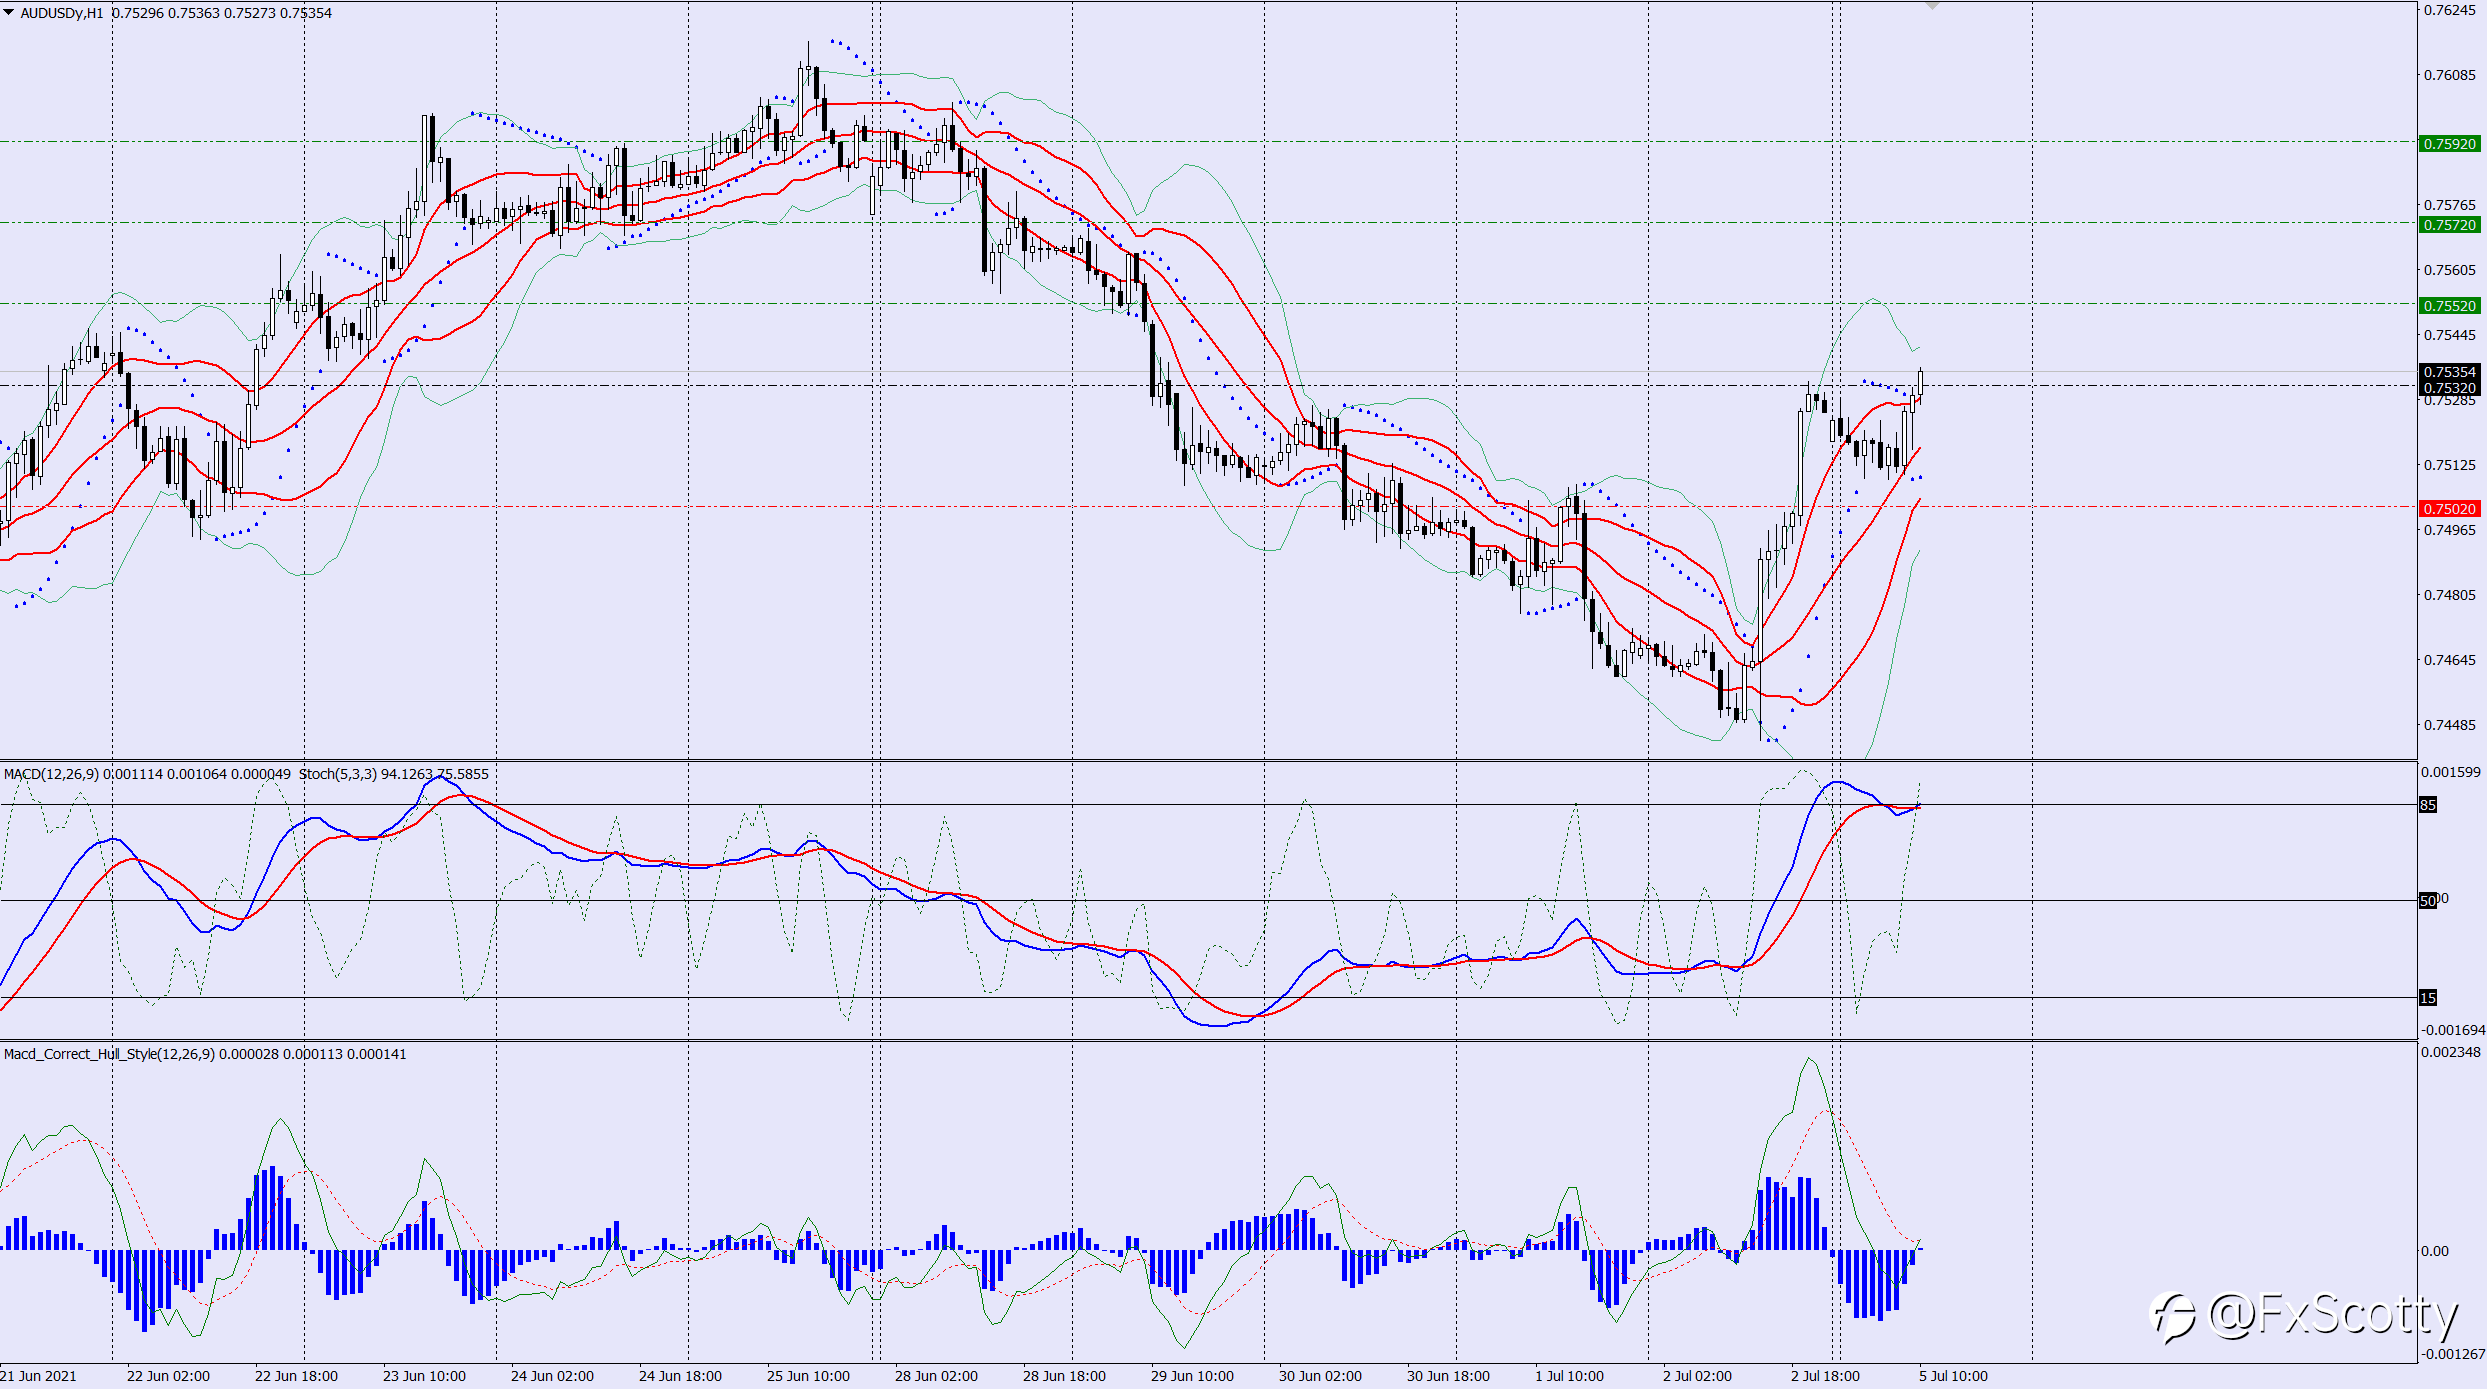The height and width of the screenshot is (1389, 2487).
Task: Click the 30 Jun 18:00 time label
Action: [x=1448, y=1376]
